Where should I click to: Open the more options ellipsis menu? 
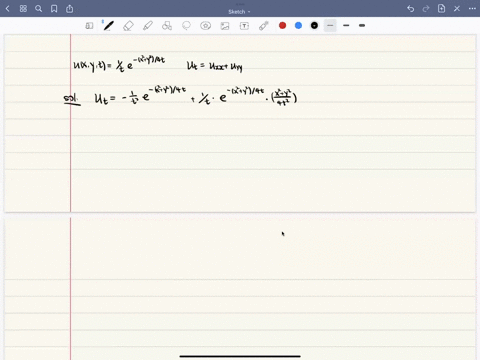click(x=472, y=9)
